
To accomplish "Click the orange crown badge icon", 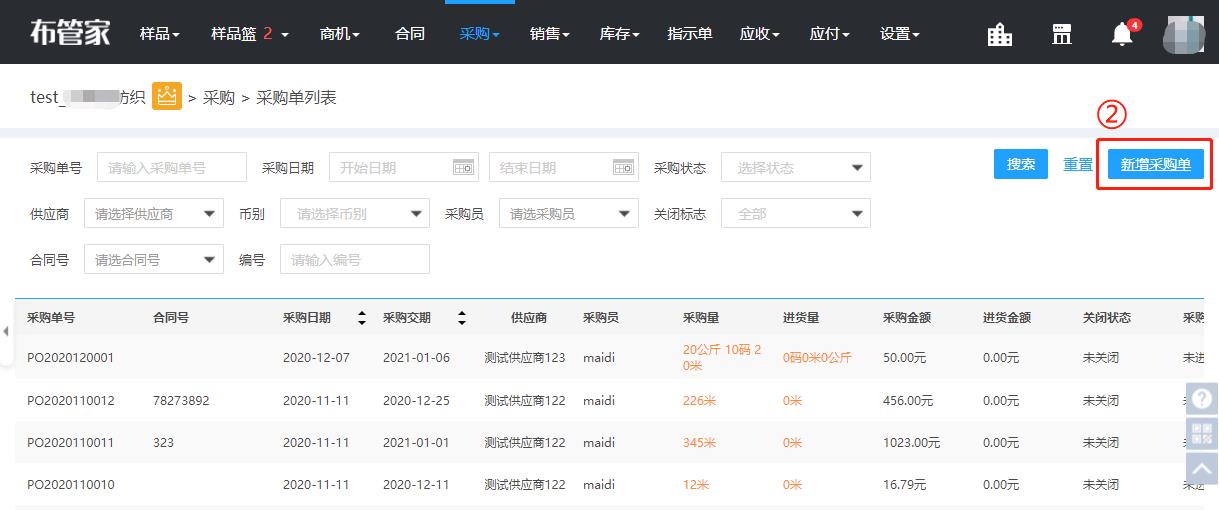I will point(166,97).
